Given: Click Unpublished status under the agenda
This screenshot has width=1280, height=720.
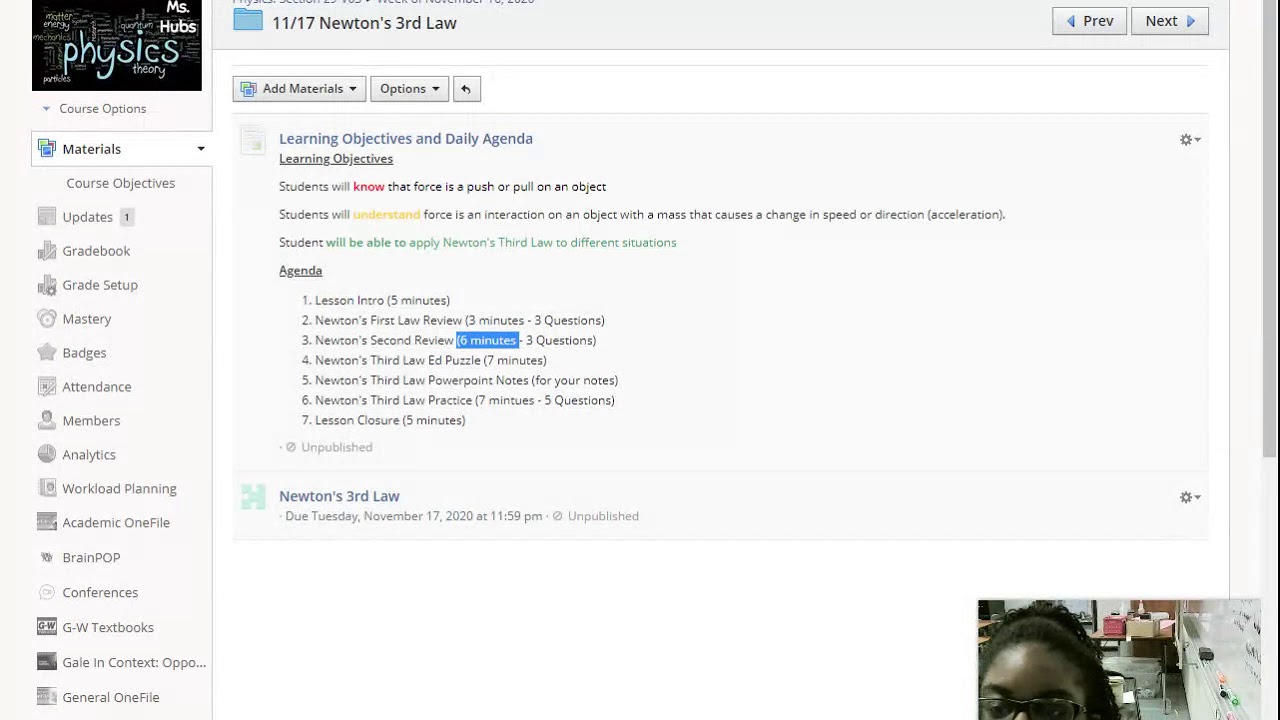Looking at the screenshot, I should pyautogui.click(x=329, y=448).
